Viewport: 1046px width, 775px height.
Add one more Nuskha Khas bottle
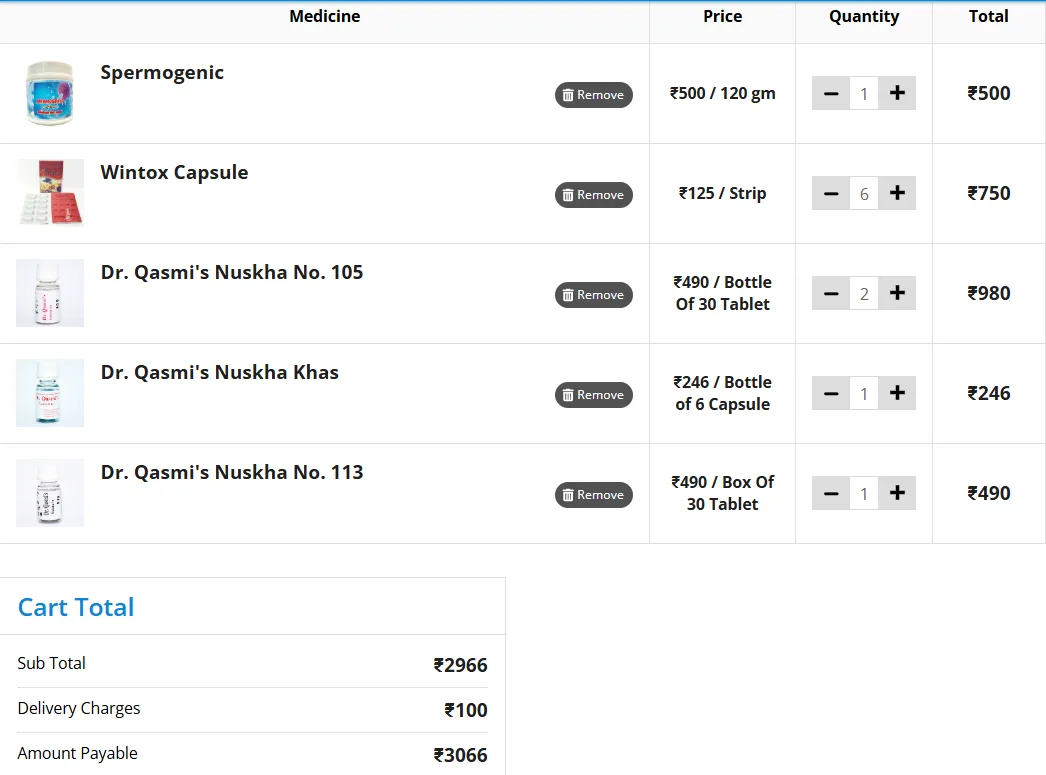pyautogui.click(x=897, y=393)
